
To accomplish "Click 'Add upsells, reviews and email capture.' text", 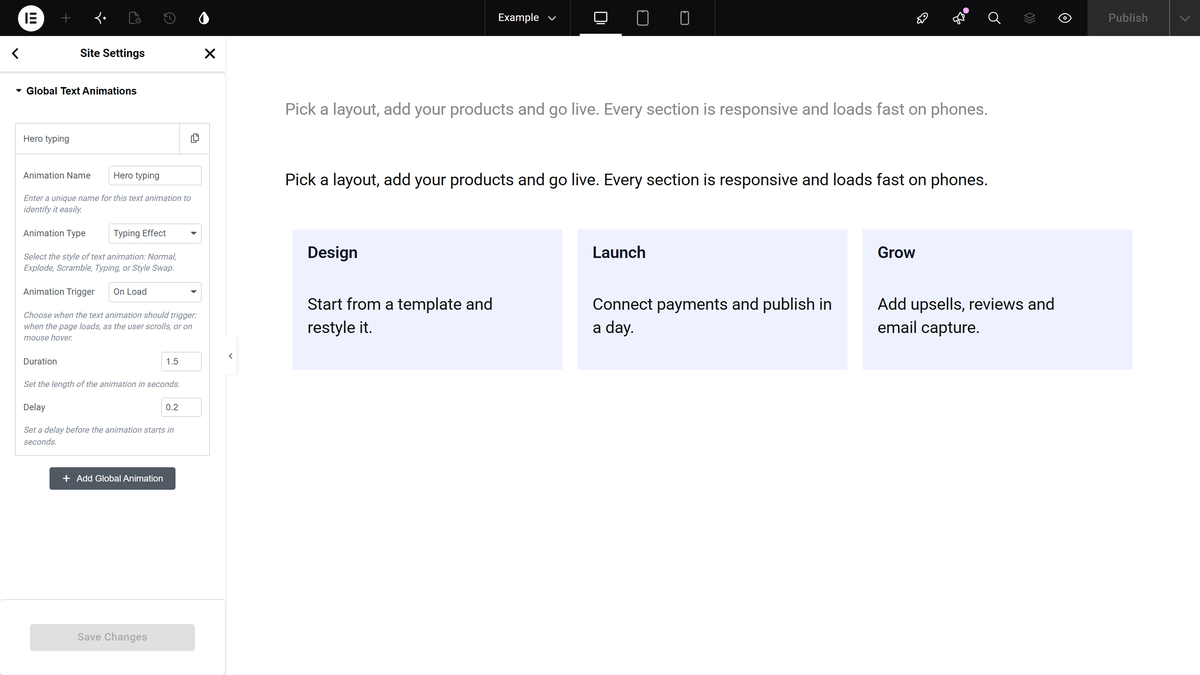I will click(966, 316).
